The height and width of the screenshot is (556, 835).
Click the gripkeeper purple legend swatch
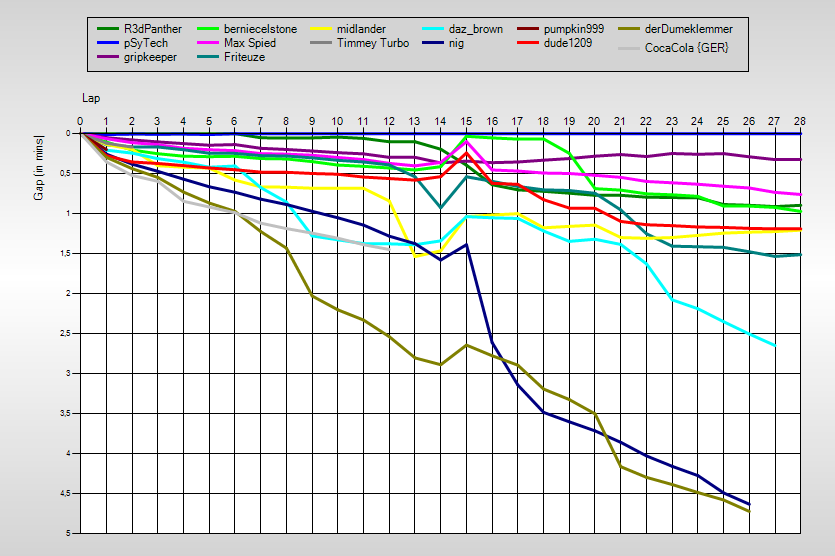(108, 57)
